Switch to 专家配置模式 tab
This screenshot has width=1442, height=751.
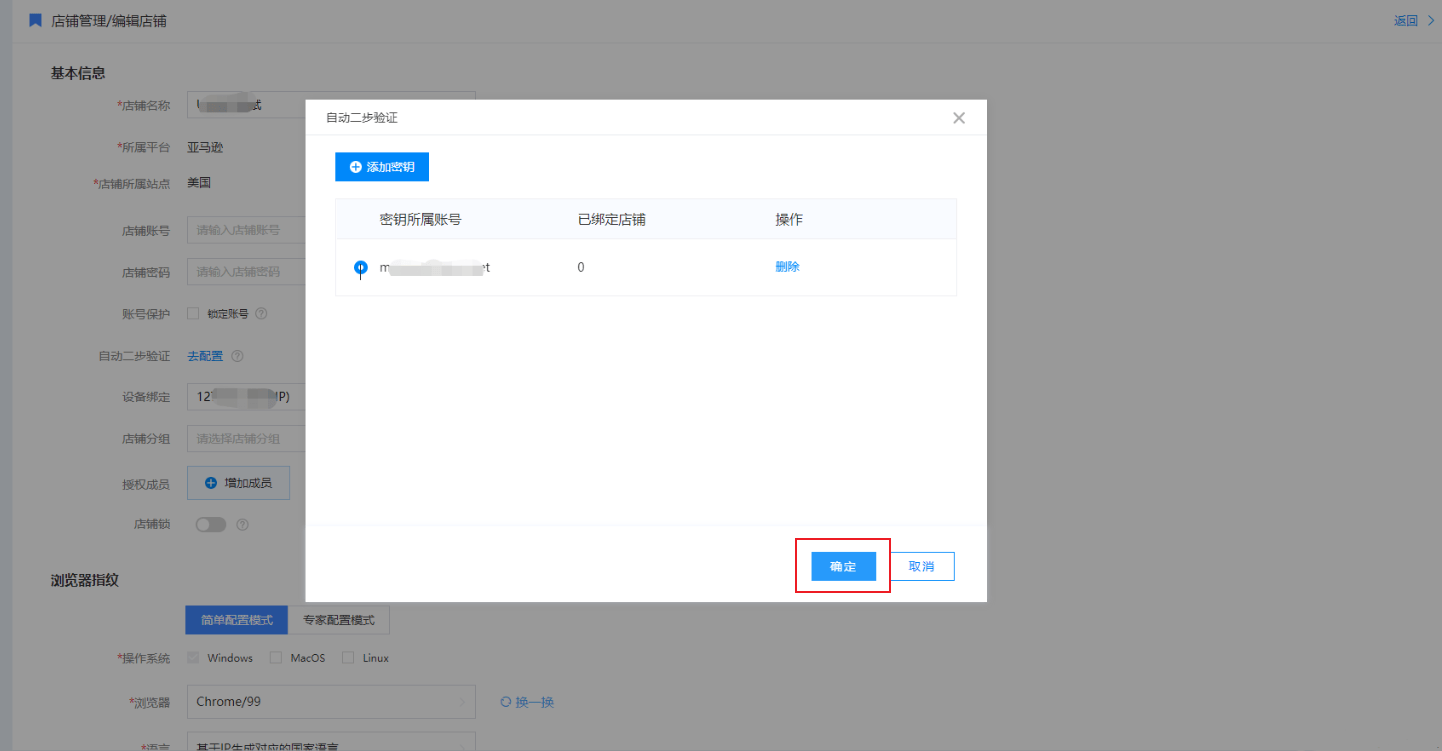(x=339, y=620)
